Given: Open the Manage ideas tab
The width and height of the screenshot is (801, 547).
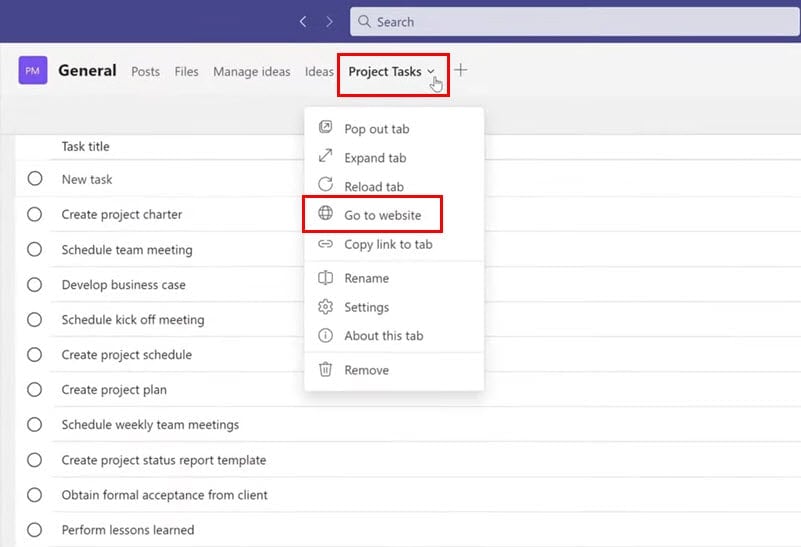Looking at the screenshot, I should pyautogui.click(x=251, y=71).
